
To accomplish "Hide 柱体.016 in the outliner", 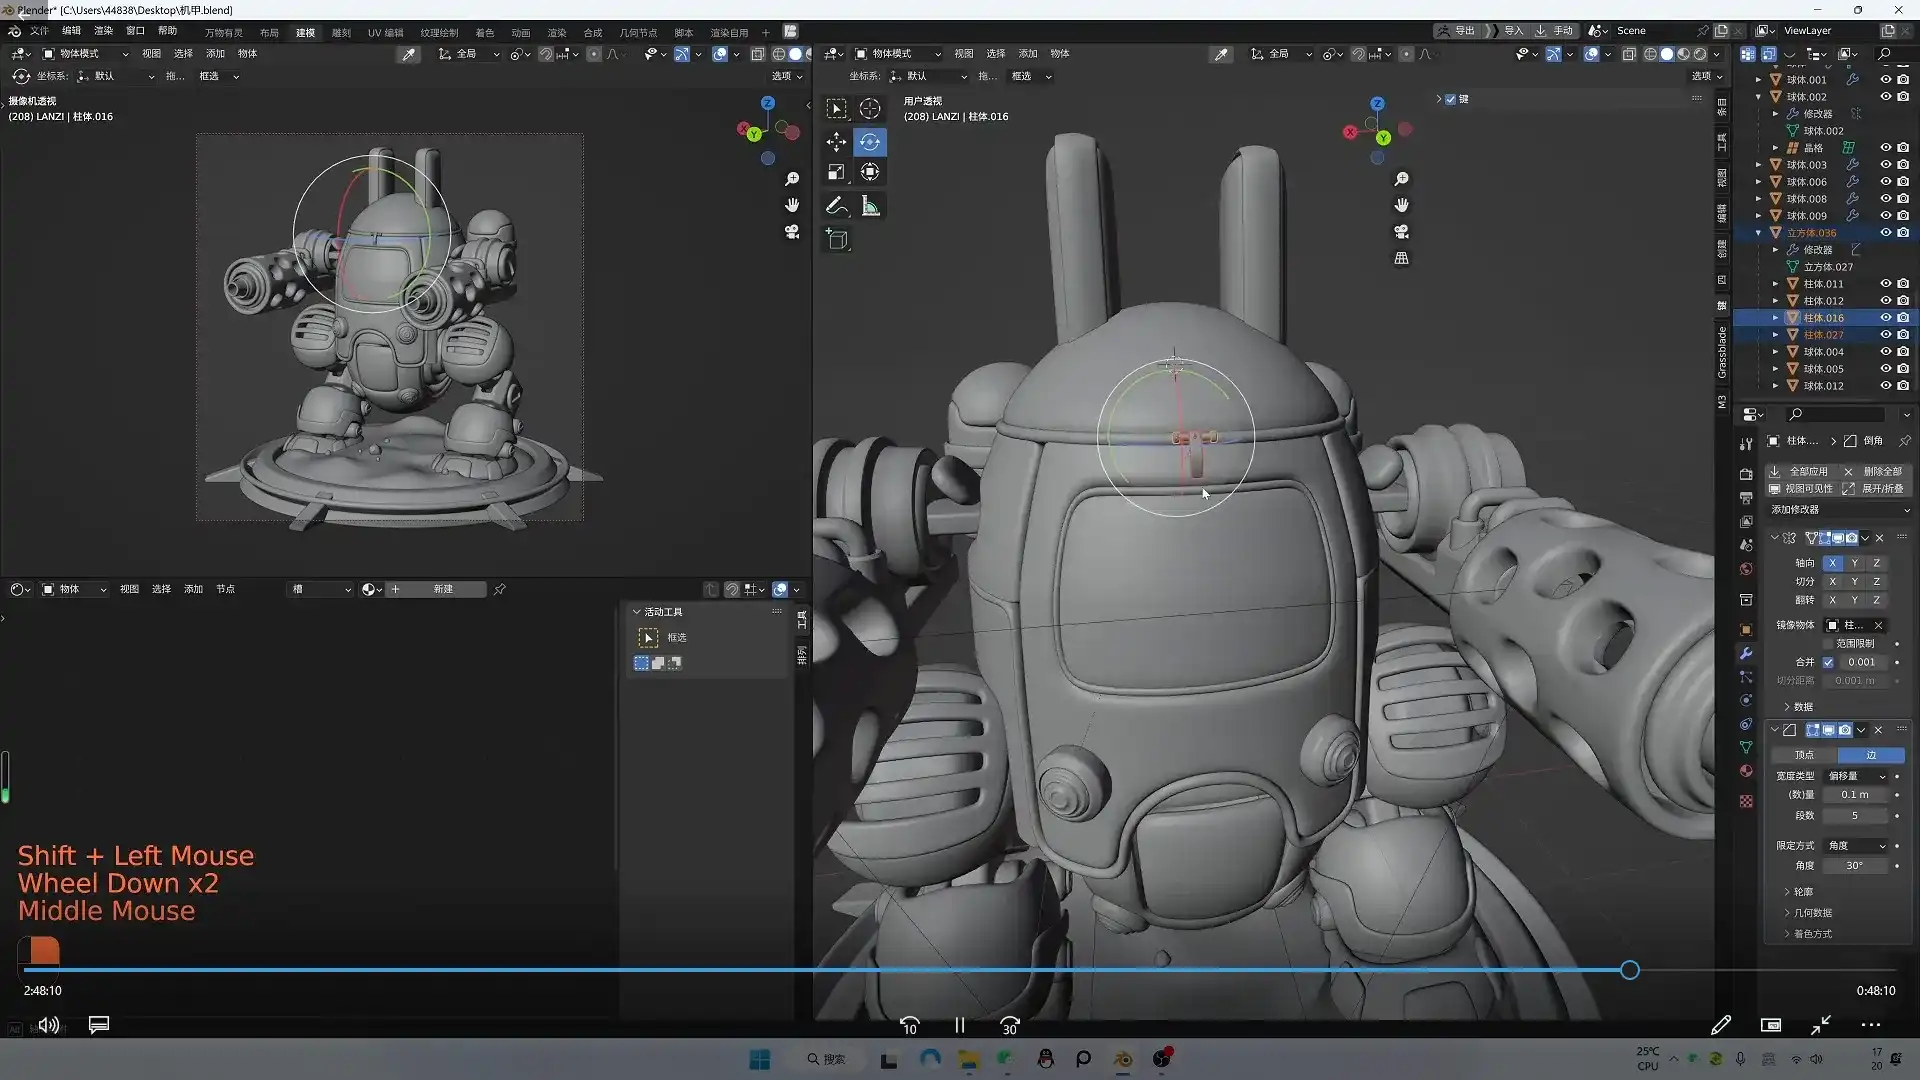I will pos(1885,318).
